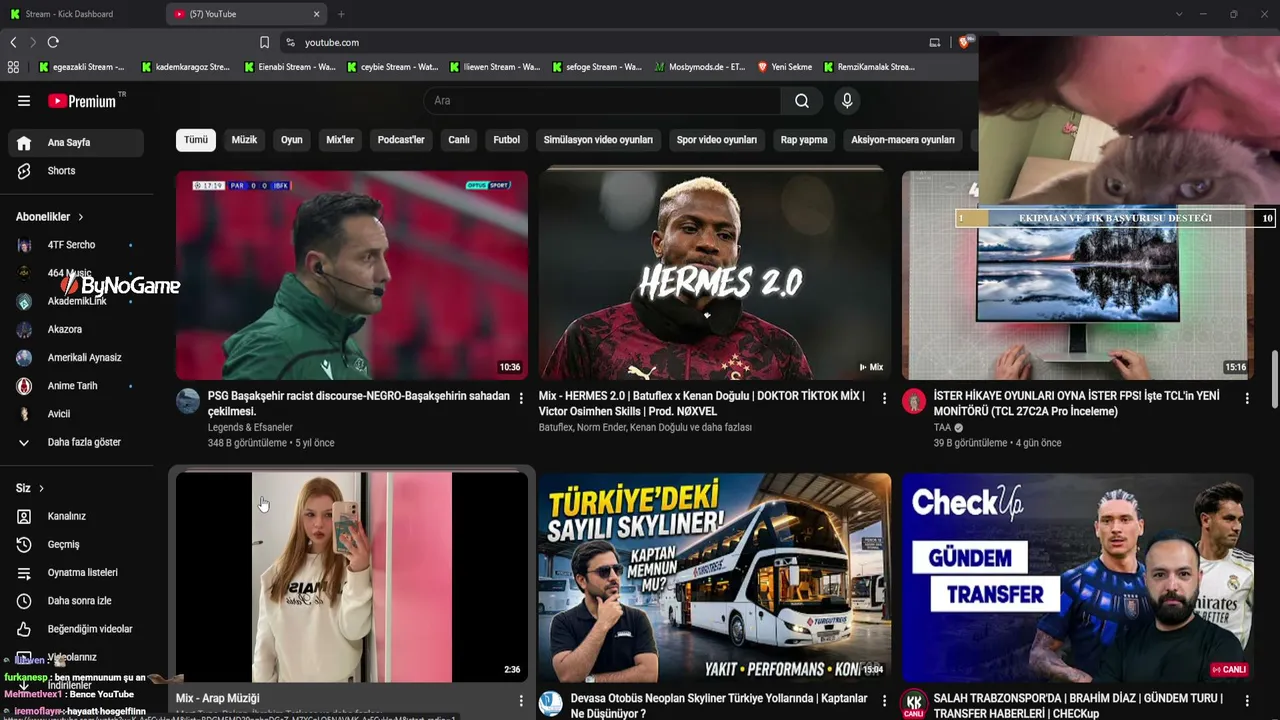
Task: Filter the feed by Oyun
Action: pyautogui.click(x=292, y=140)
